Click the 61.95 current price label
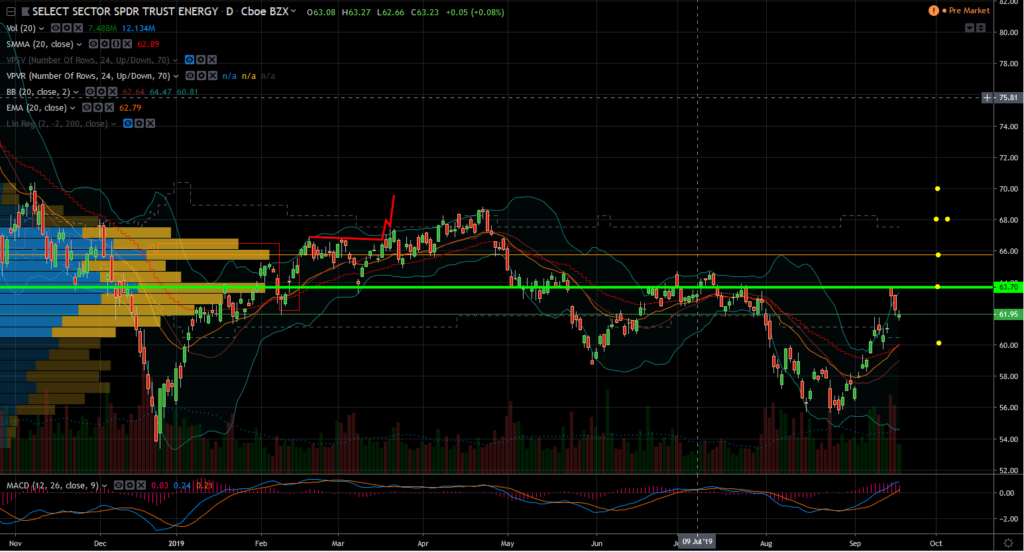This screenshot has height=552, width=1024. pos(1008,314)
